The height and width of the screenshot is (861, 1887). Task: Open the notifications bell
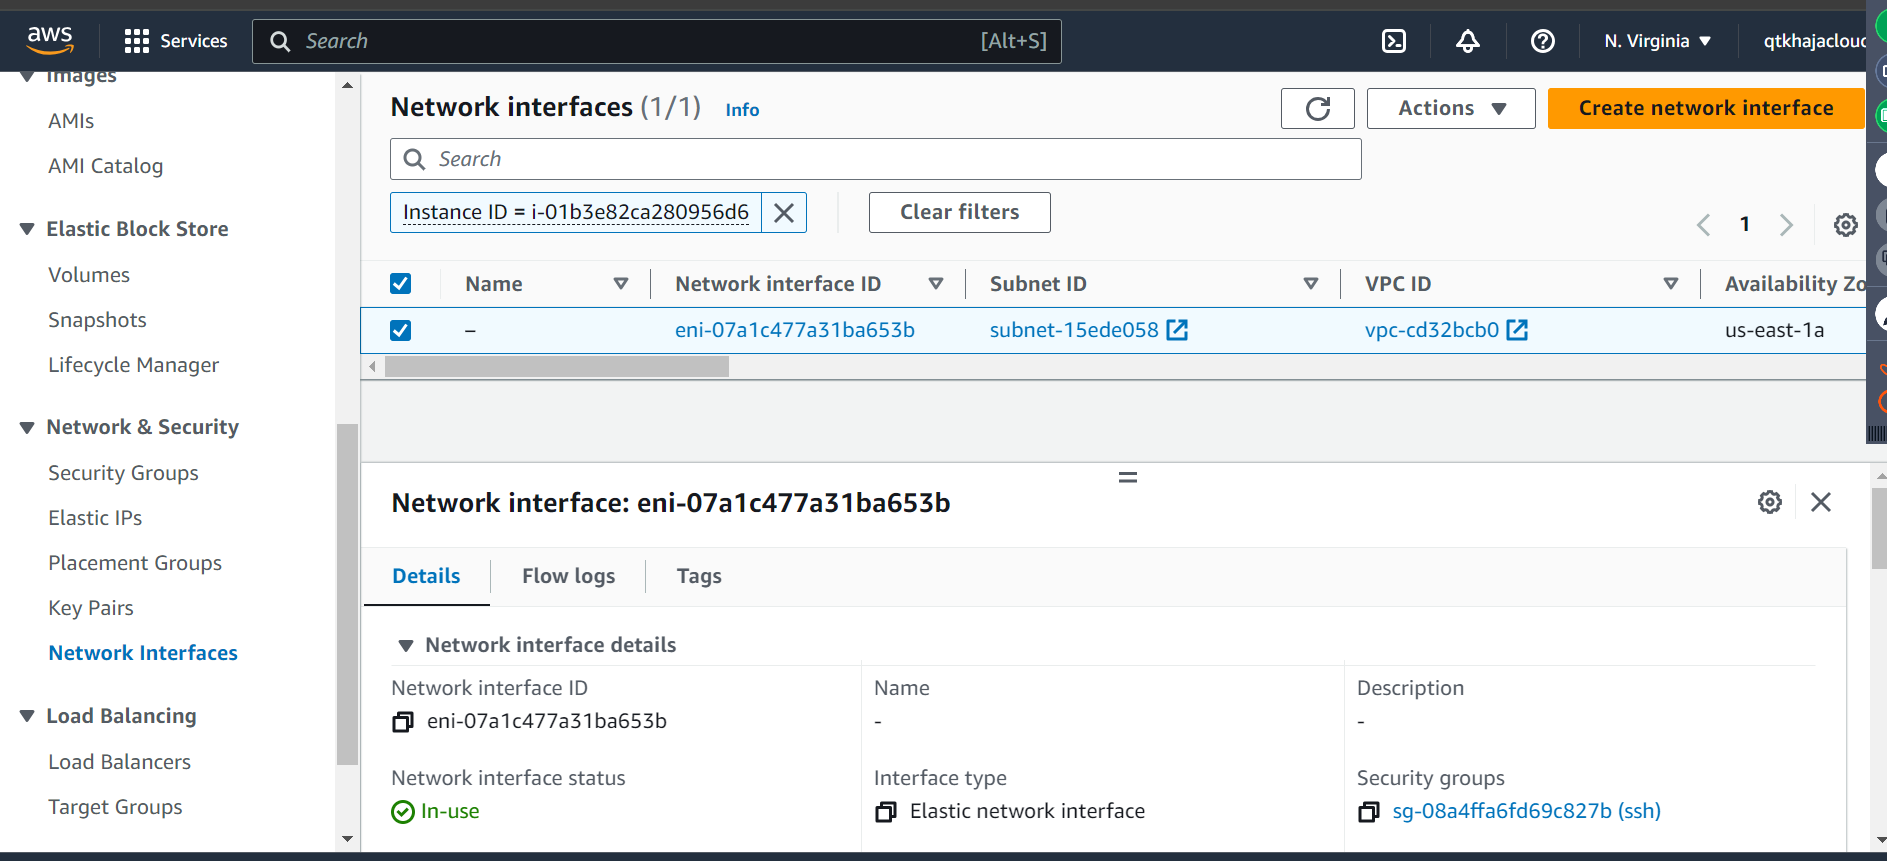[1467, 41]
